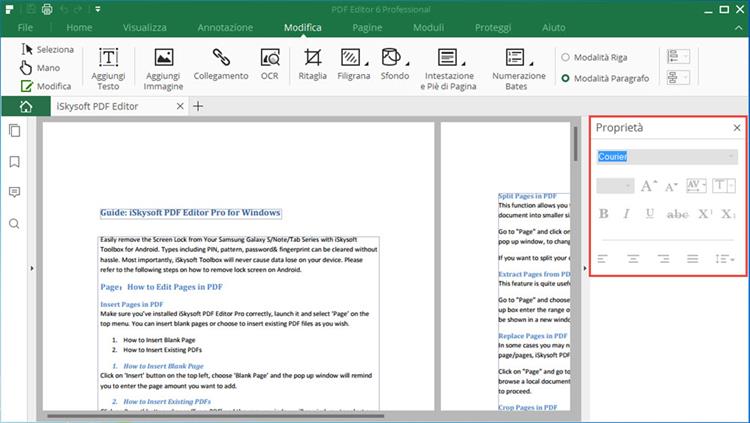Switch to the Moduli tab
Viewport: 750px width, 423px height.
pyautogui.click(x=429, y=28)
